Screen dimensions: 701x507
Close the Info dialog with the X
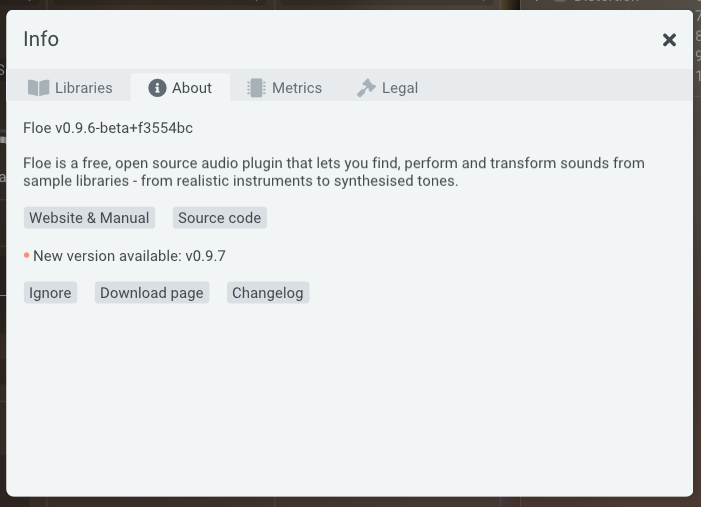click(669, 40)
